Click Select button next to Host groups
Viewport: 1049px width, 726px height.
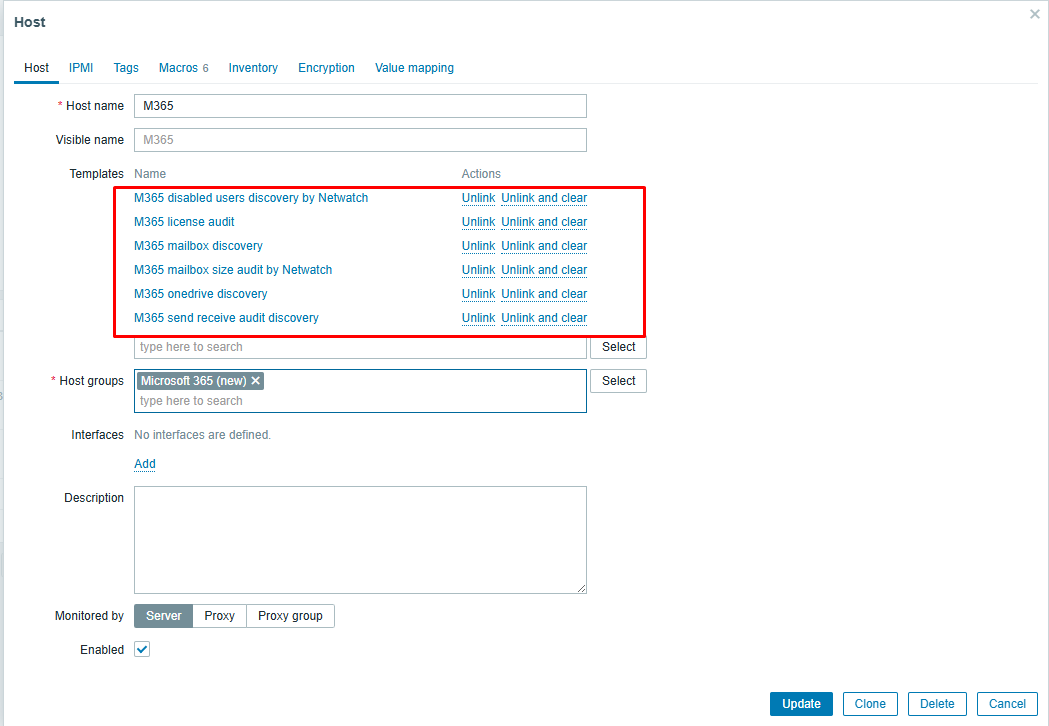tap(618, 381)
